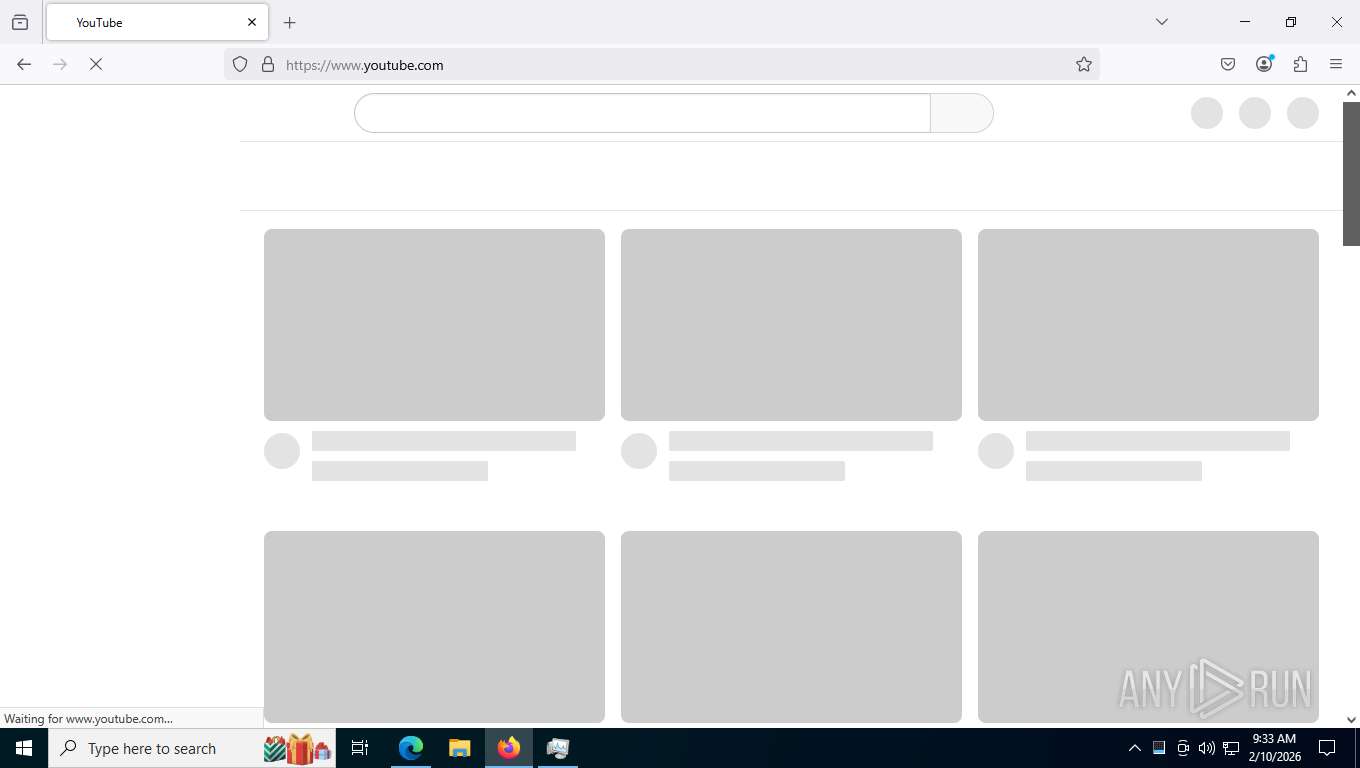Open Firefox View recent browsing icon
This screenshot has width=1360, height=768.
[20, 22]
